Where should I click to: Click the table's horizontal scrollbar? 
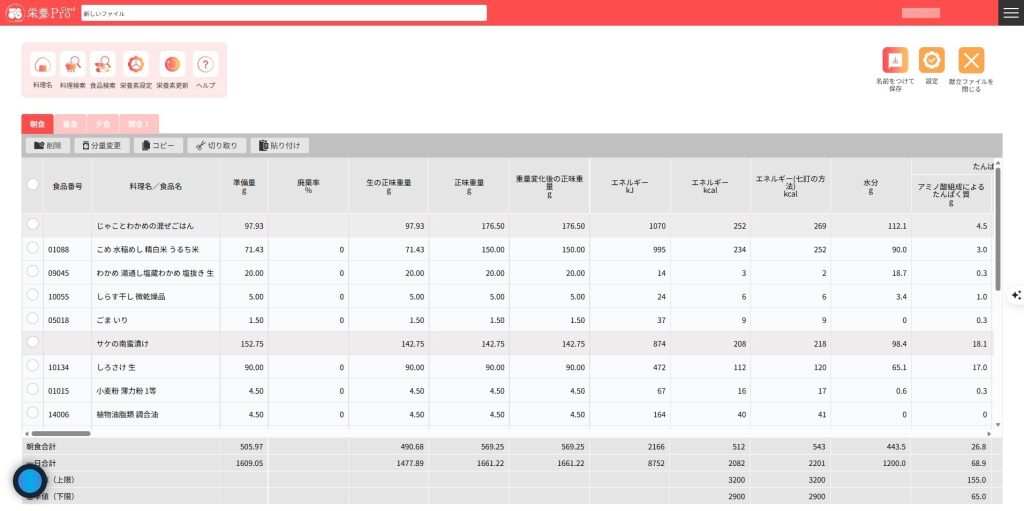tap(60, 433)
